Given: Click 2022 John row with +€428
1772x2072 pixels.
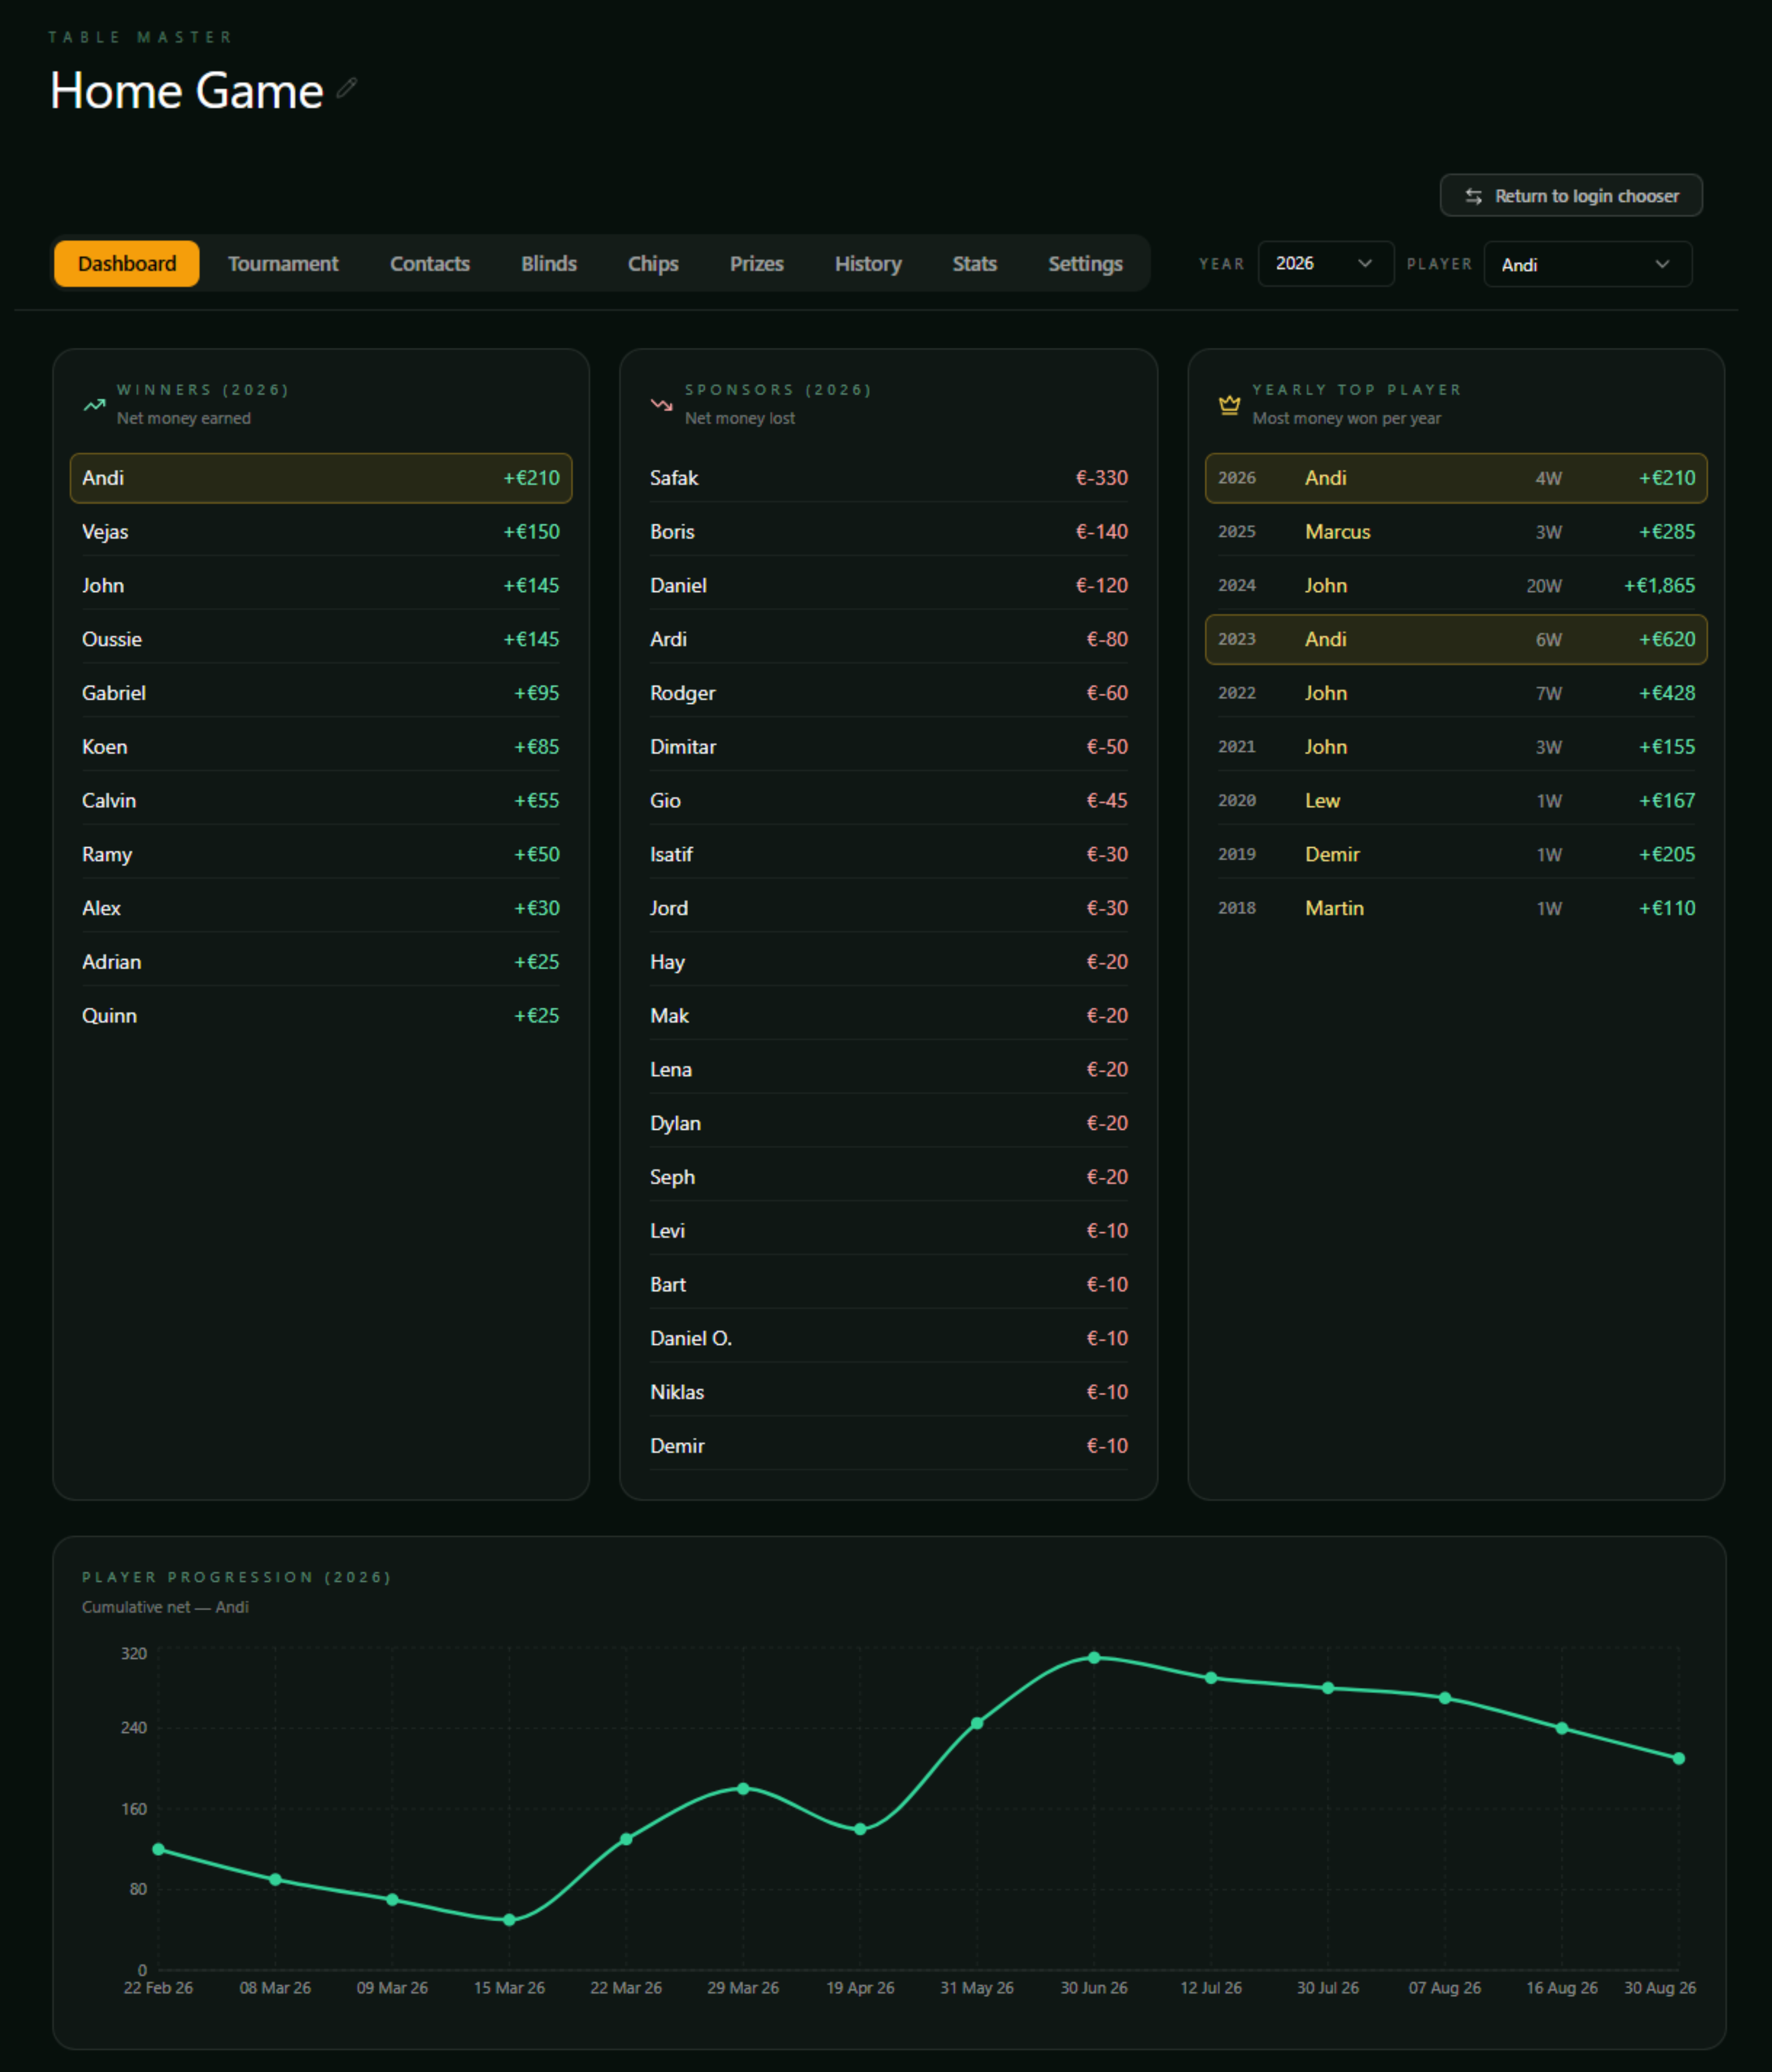Looking at the screenshot, I should [x=1456, y=693].
